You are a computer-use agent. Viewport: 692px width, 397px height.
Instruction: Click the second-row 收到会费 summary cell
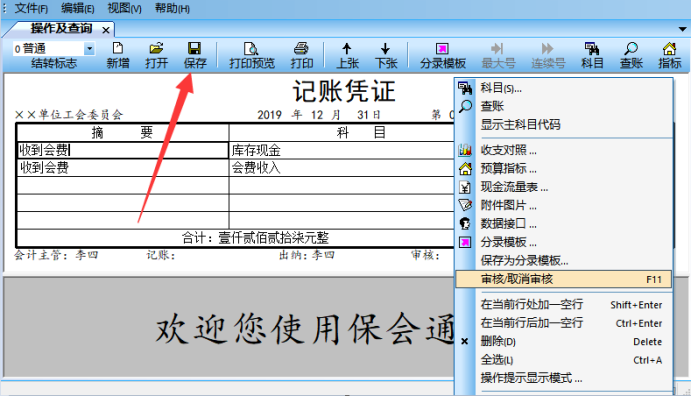click(123, 168)
